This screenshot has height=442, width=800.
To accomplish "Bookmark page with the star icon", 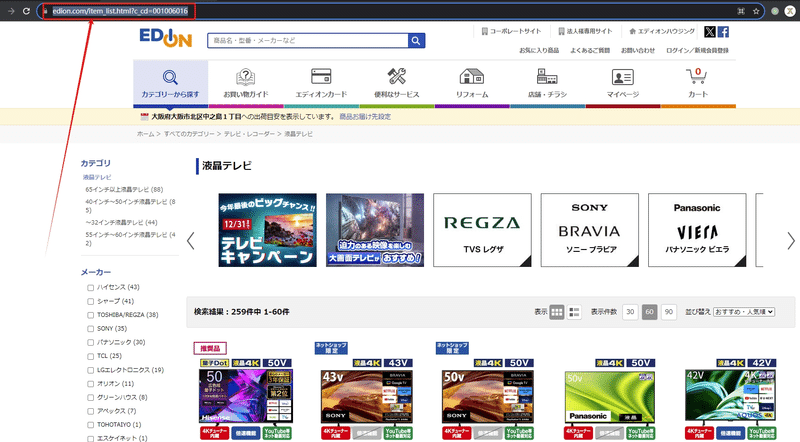I will 756,11.
